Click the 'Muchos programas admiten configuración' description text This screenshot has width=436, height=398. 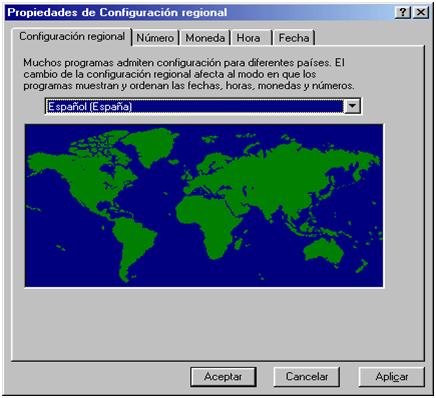(x=189, y=74)
